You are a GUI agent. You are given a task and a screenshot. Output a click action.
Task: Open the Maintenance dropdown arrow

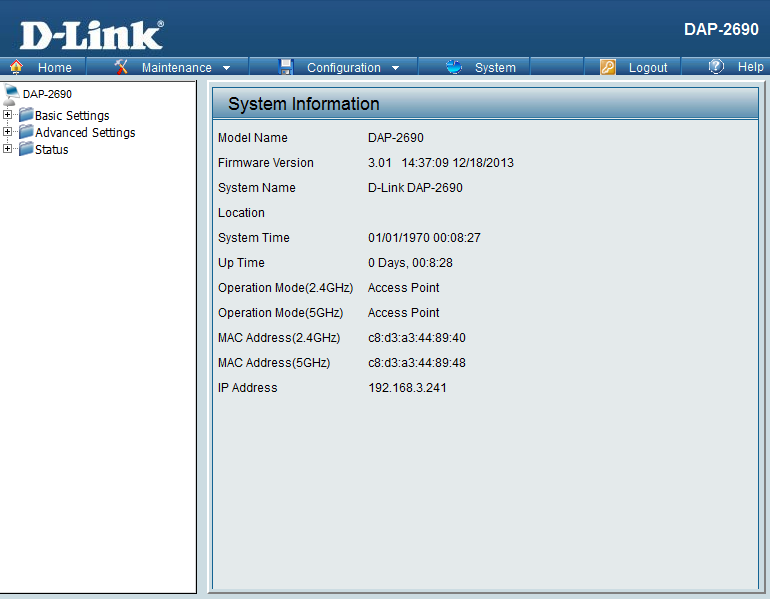point(226,68)
